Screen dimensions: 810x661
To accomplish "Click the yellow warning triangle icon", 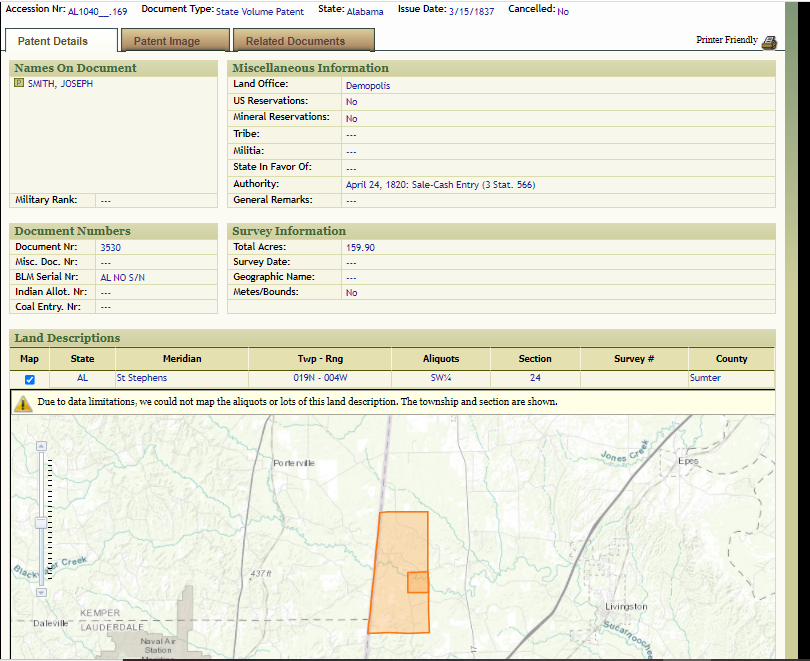I will click(x=23, y=403).
